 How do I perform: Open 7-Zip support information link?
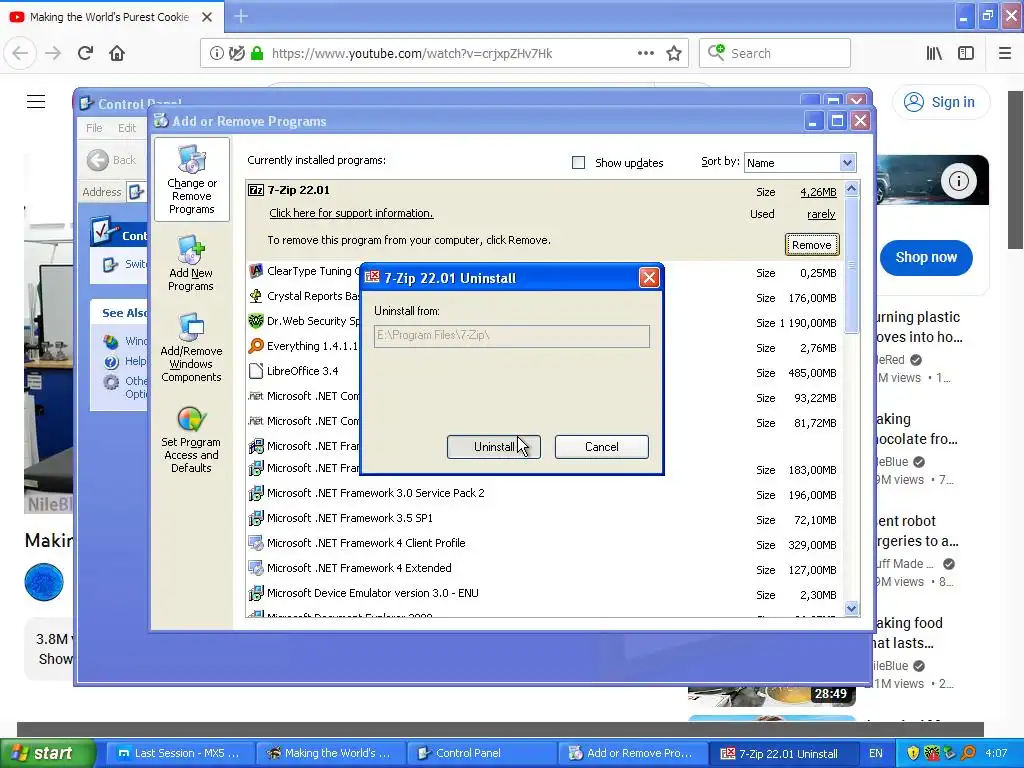point(351,213)
